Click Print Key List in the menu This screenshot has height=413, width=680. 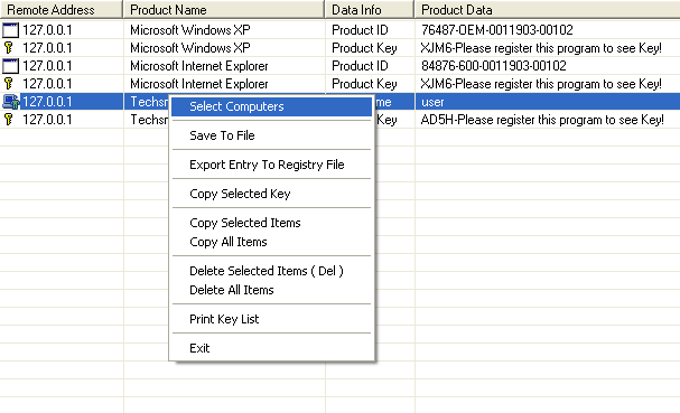[x=271, y=319]
